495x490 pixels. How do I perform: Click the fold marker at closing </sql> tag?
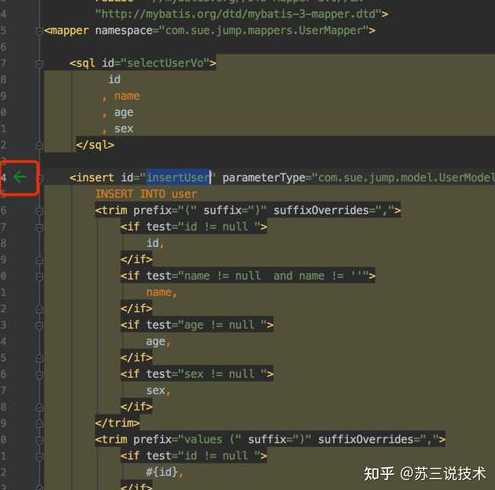tap(39, 145)
